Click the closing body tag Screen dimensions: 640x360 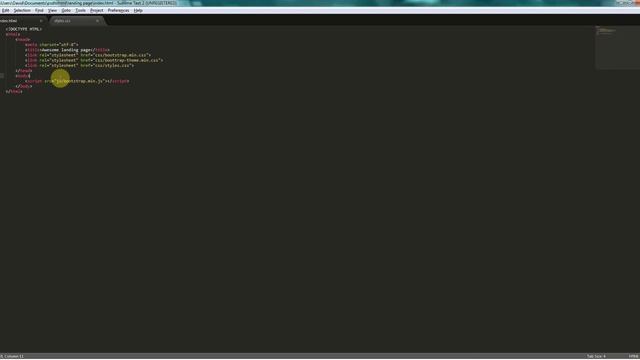(x=24, y=86)
